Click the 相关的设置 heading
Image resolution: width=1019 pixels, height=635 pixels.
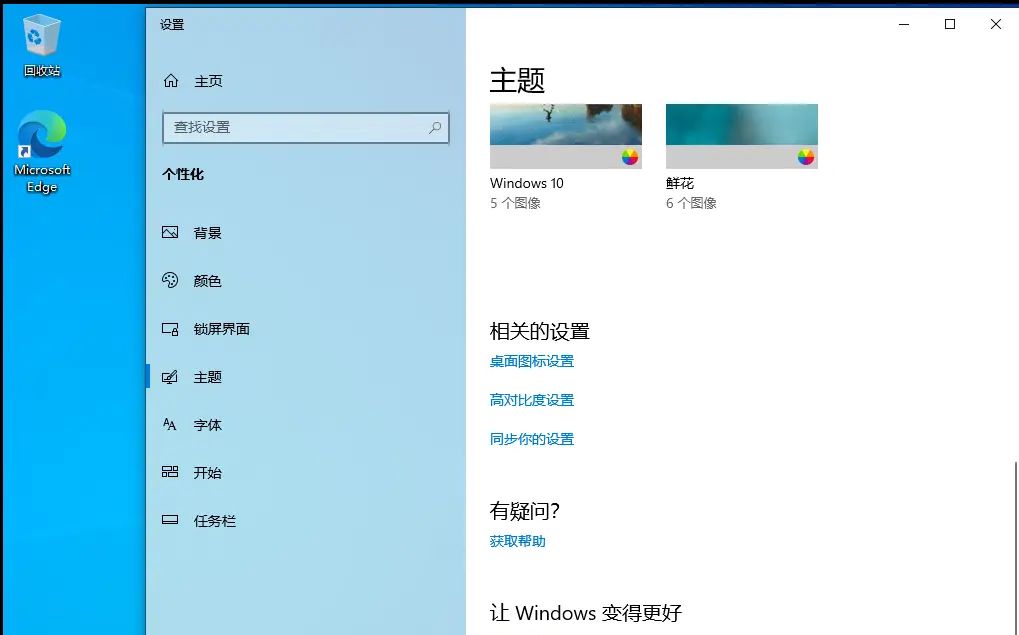pos(539,331)
